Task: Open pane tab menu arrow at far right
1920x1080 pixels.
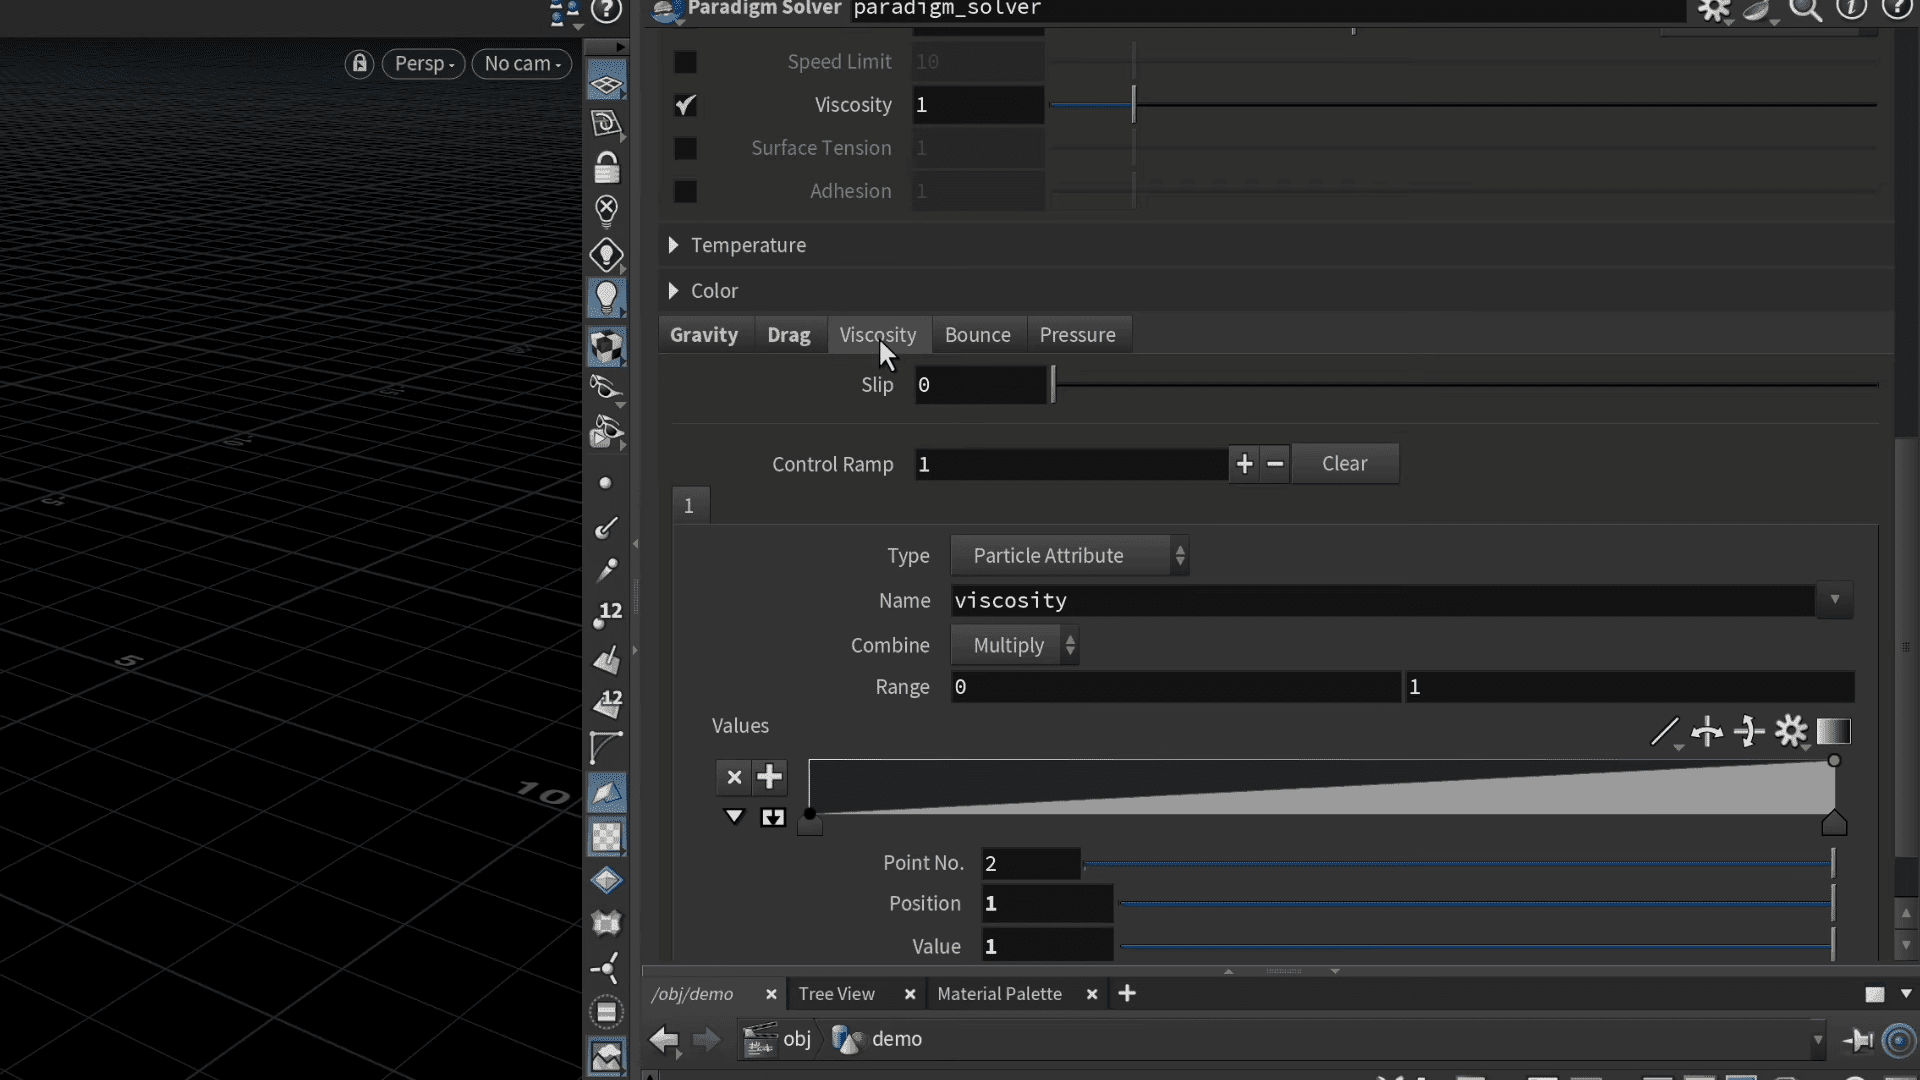Action: (x=1906, y=994)
